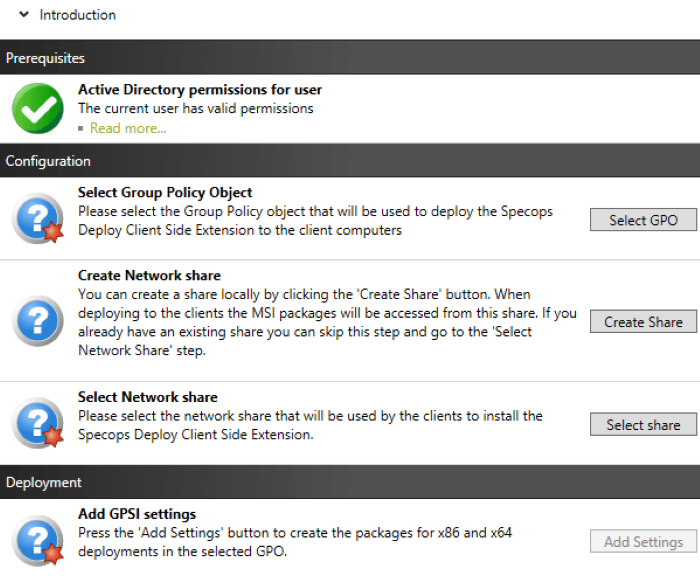
Task: Click the Configuration section header
Action: [x=350, y=160]
